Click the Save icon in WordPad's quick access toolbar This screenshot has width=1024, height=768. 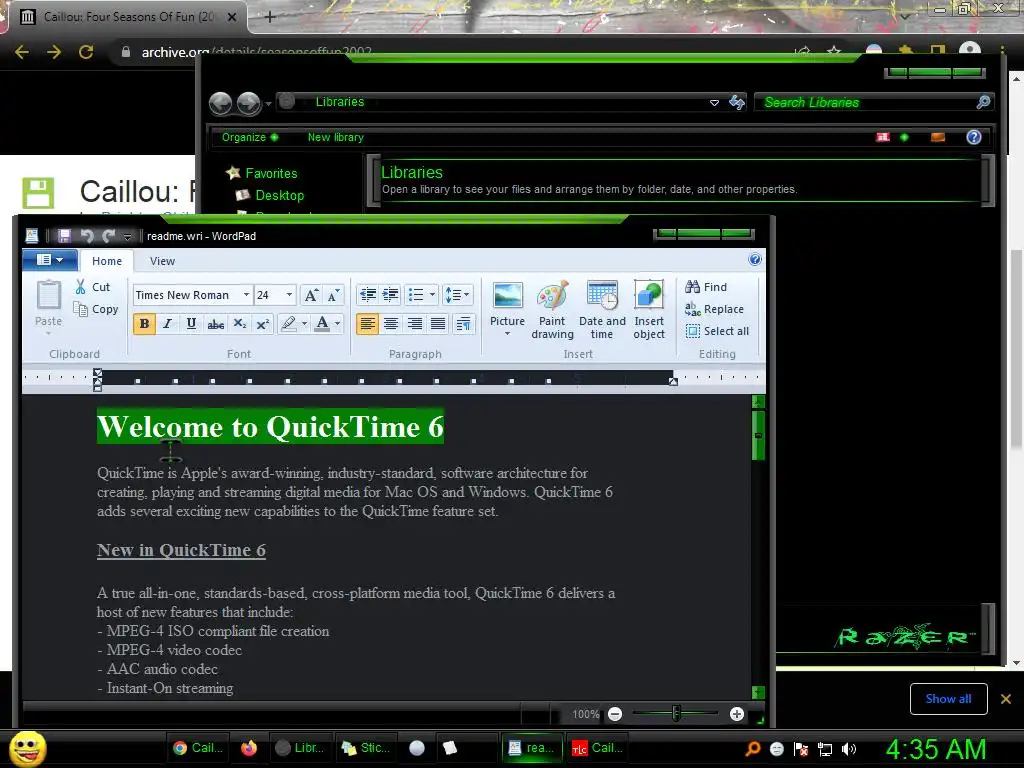(64, 236)
